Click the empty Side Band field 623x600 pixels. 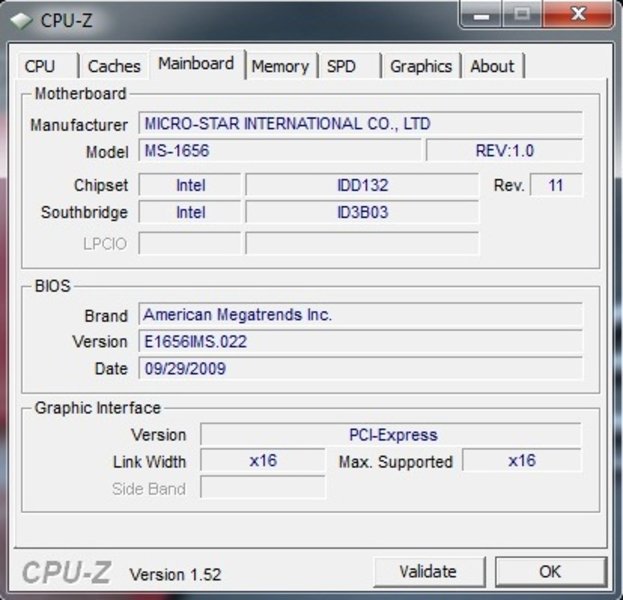click(x=263, y=488)
